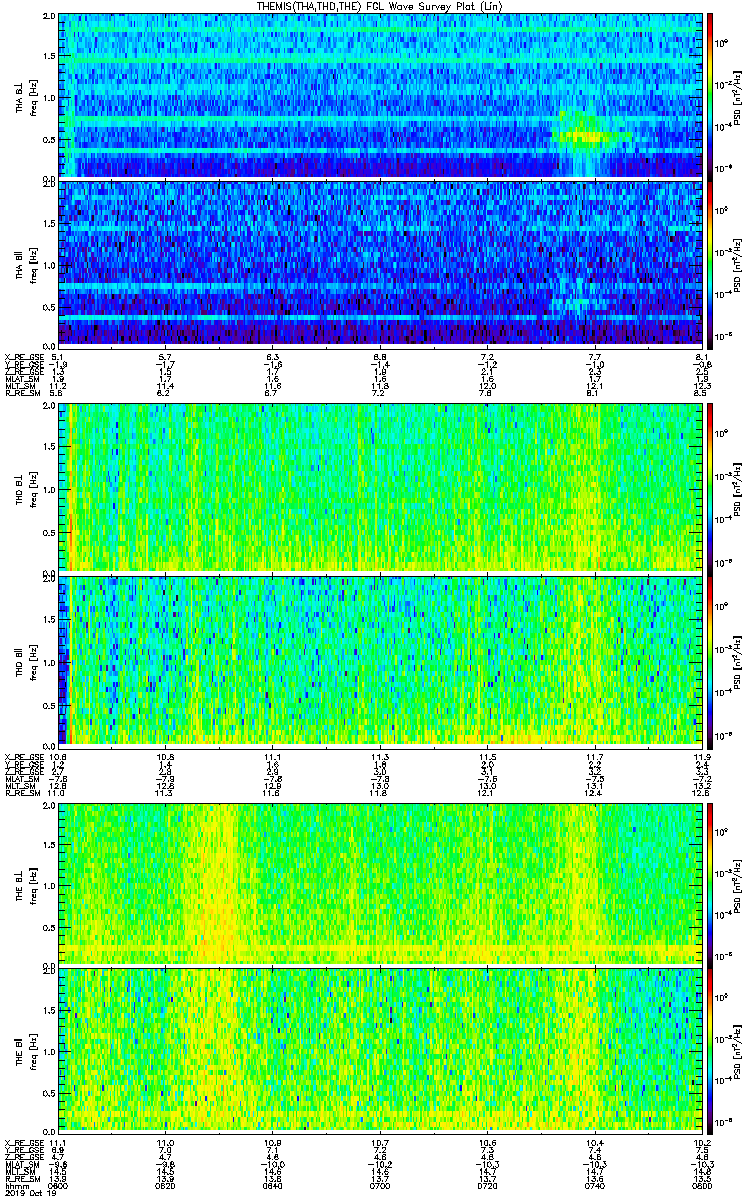This screenshot has width=750, height=1200.
Task: Click the 'PSD [nT²/Hz]' label of THE B∥ color bar
Action: 737,1050
